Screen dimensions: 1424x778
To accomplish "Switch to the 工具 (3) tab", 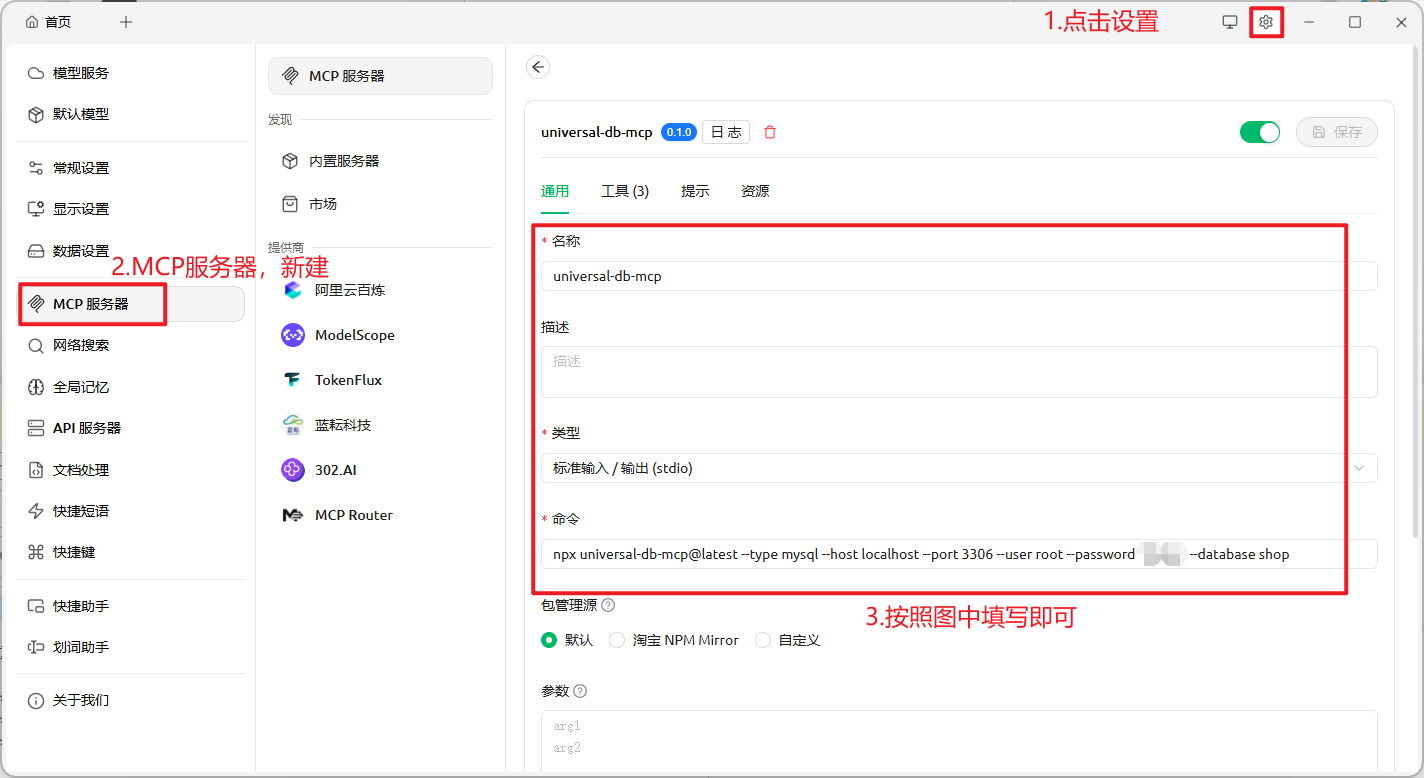I will click(x=625, y=191).
